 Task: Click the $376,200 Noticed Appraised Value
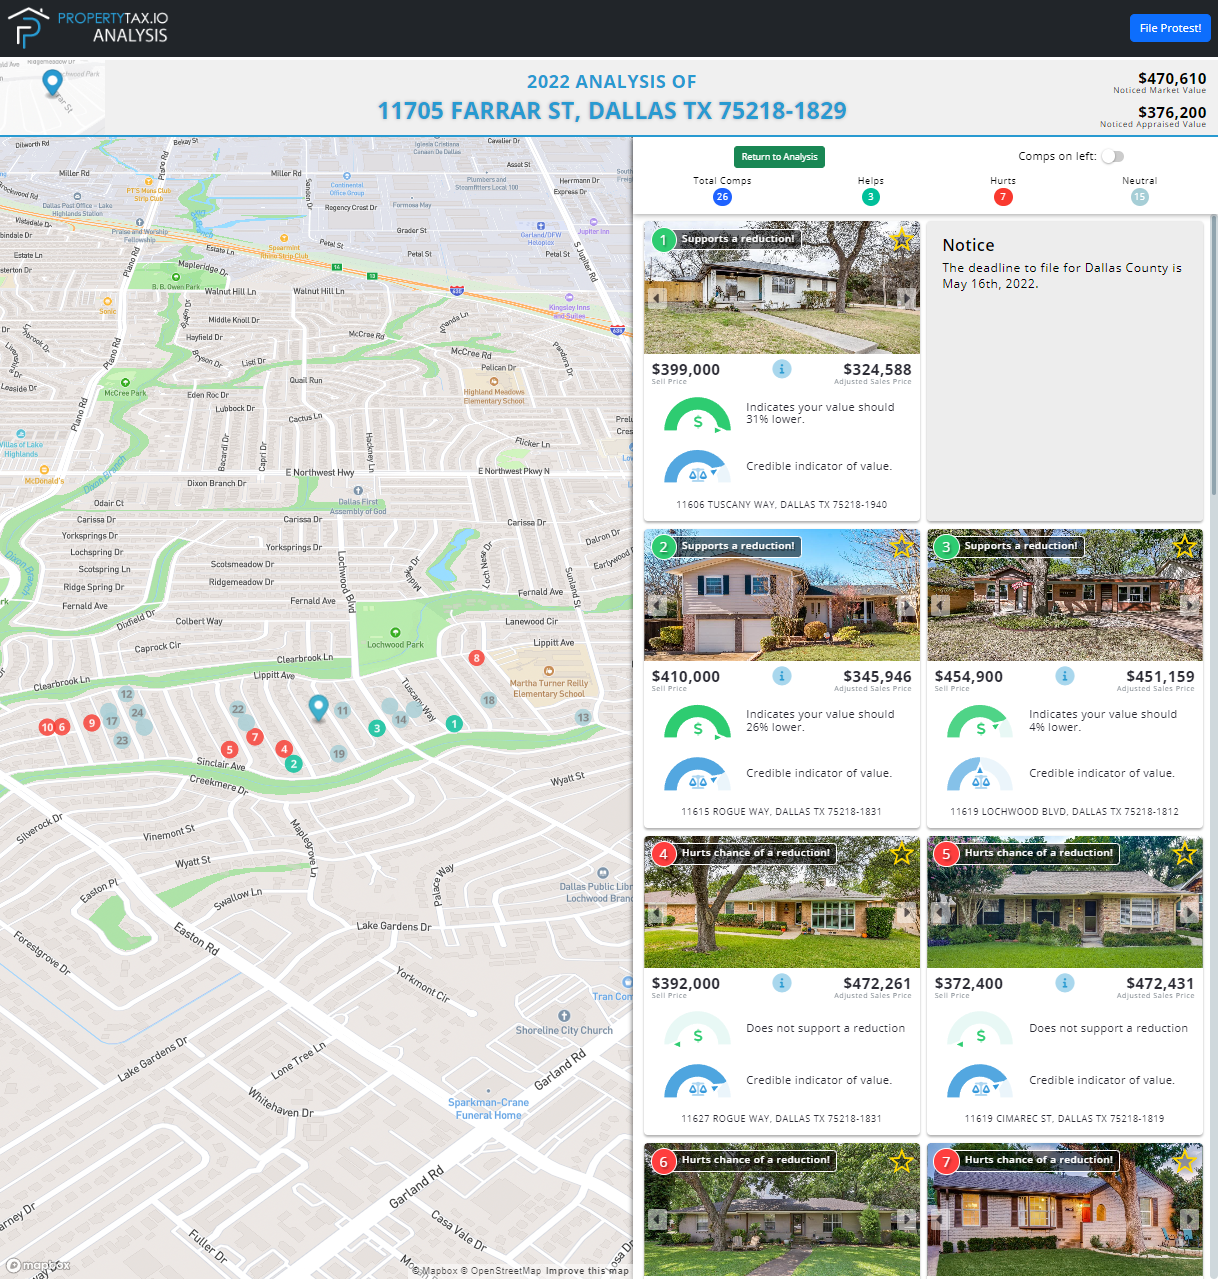click(1172, 112)
